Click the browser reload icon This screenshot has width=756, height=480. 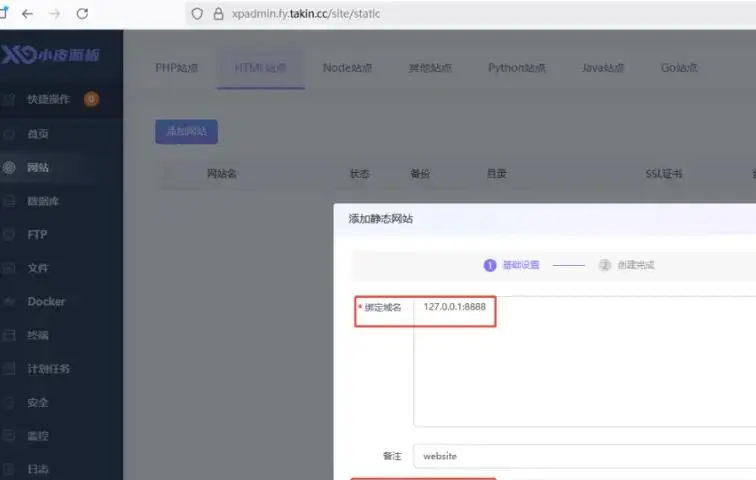82,14
